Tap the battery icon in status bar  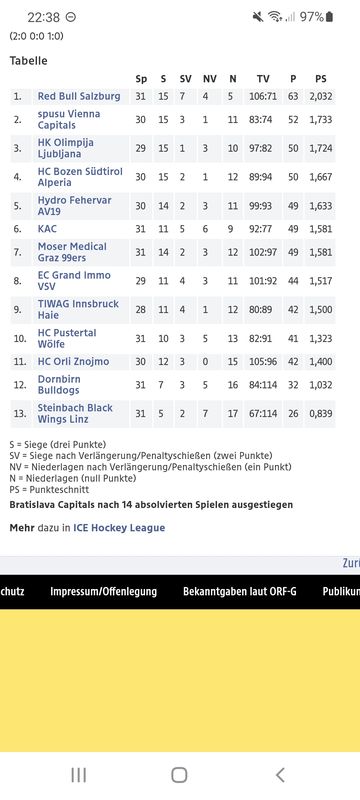point(329,17)
